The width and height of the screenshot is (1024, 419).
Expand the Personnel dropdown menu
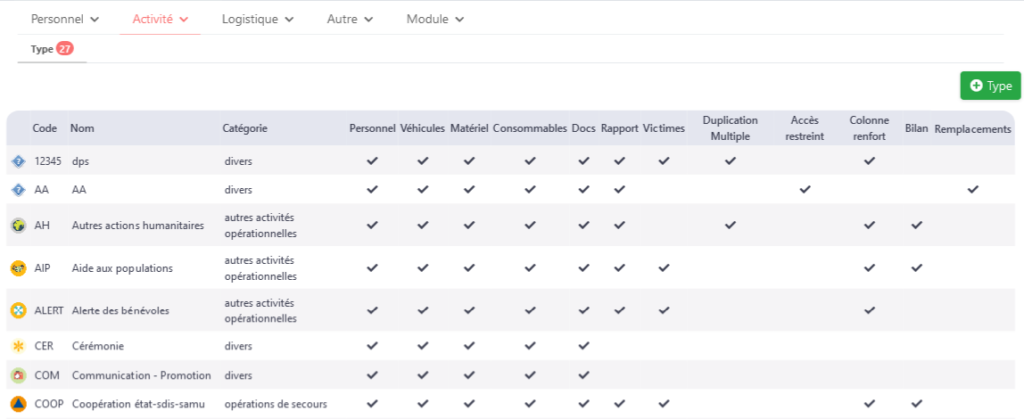point(65,19)
